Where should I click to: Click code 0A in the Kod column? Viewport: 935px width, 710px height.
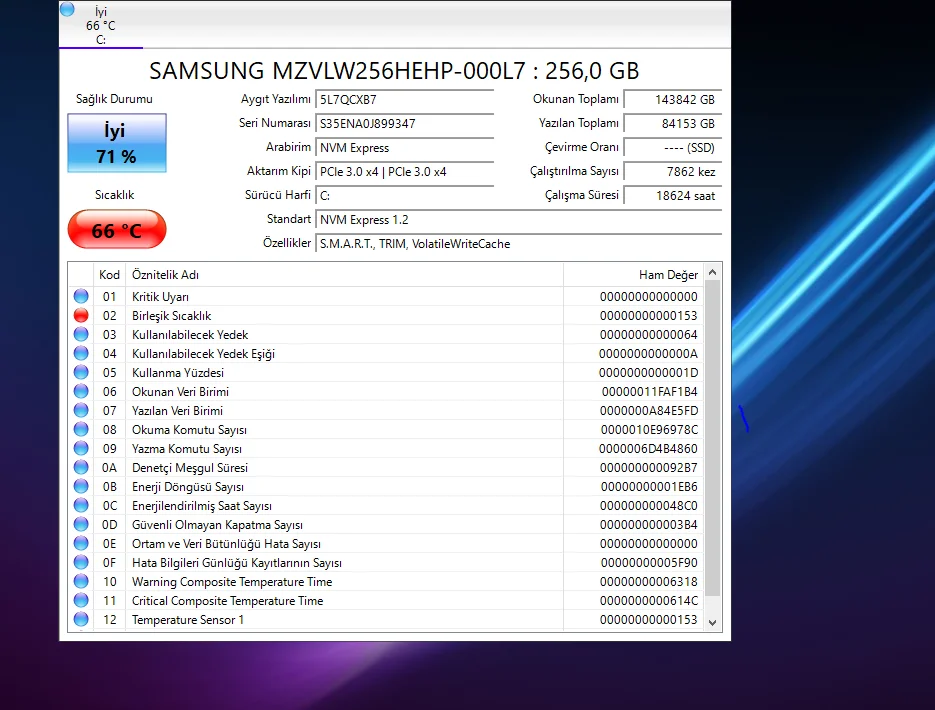[109, 467]
